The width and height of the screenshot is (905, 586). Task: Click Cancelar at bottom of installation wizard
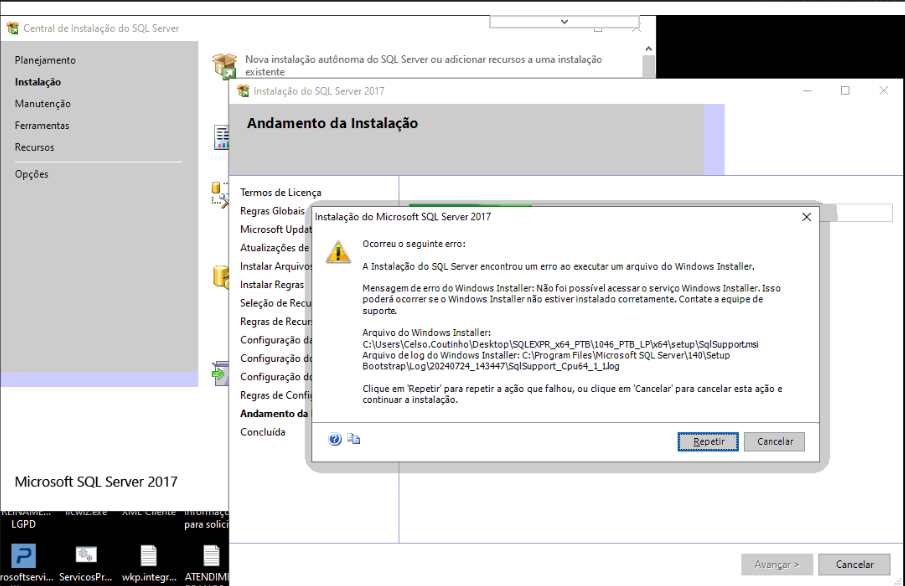[854, 565]
